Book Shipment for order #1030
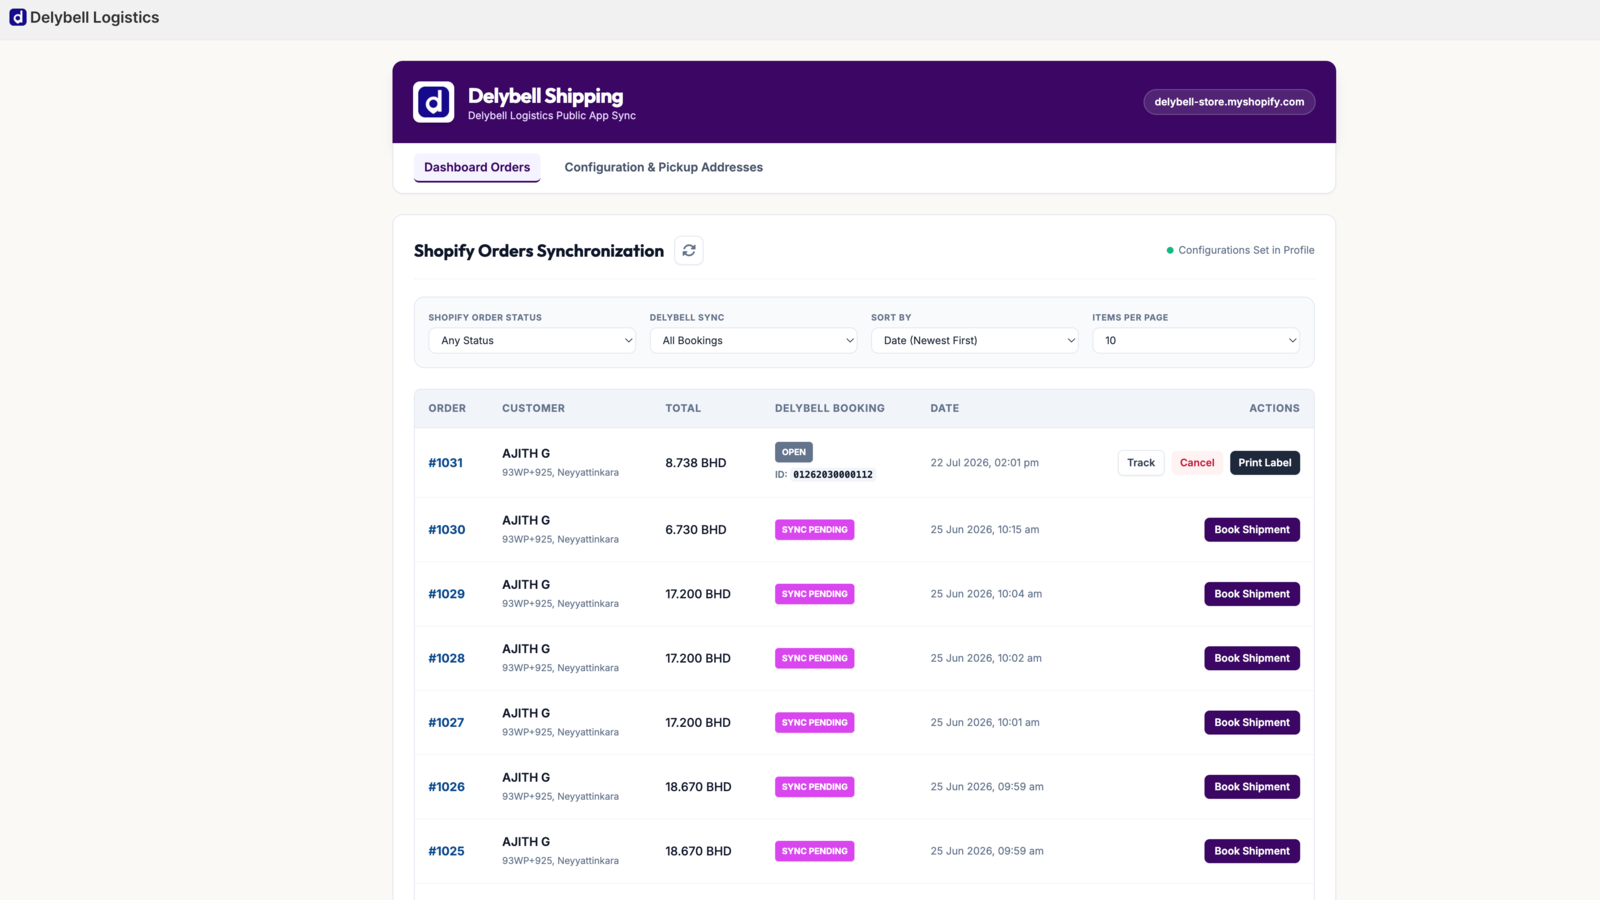 [1252, 530]
